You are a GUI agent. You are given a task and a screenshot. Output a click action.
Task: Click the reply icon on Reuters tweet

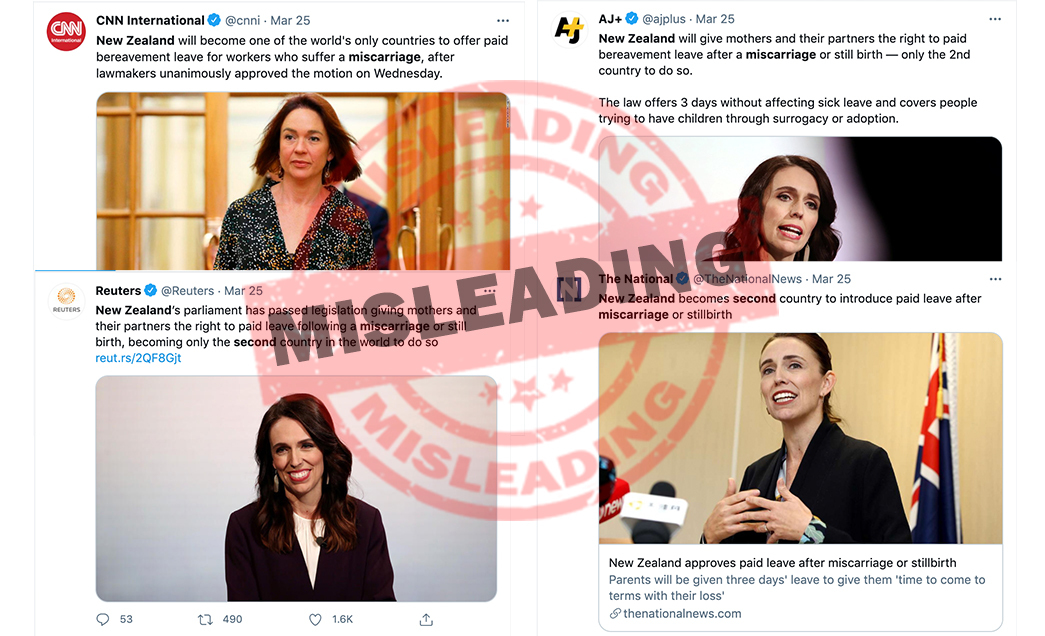point(103,619)
